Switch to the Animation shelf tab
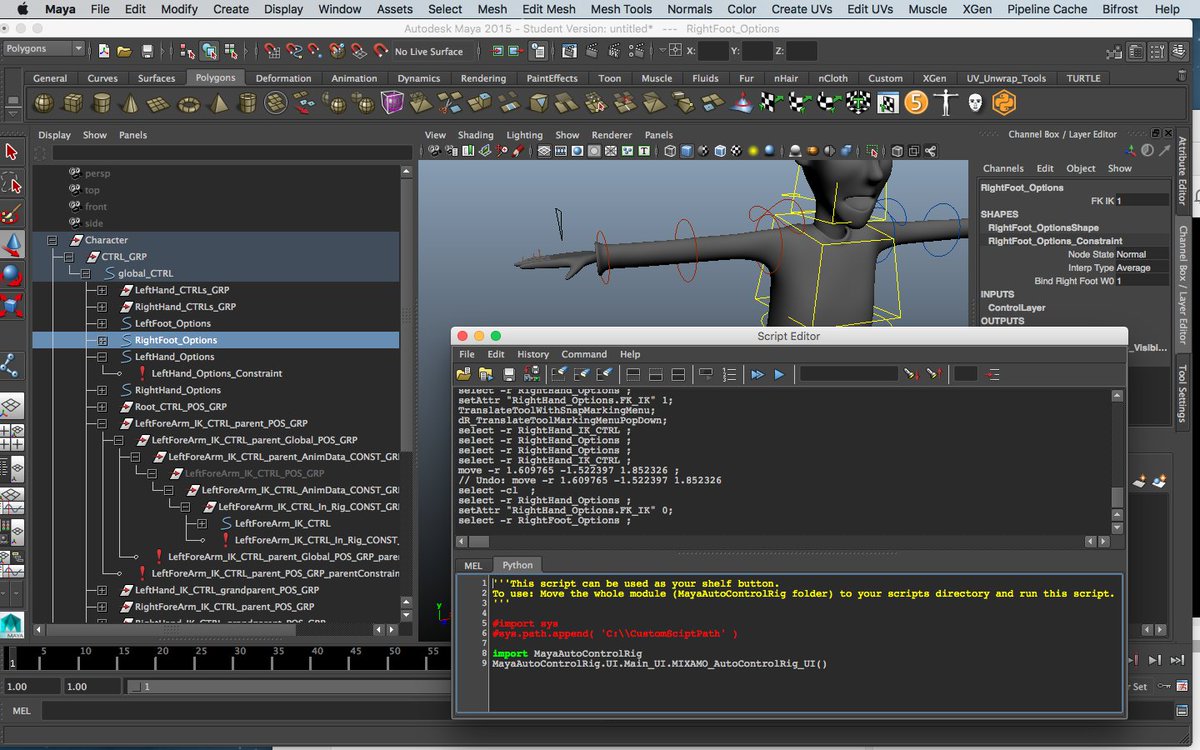The width and height of the screenshot is (1200, 750). [x=354, y=78]
